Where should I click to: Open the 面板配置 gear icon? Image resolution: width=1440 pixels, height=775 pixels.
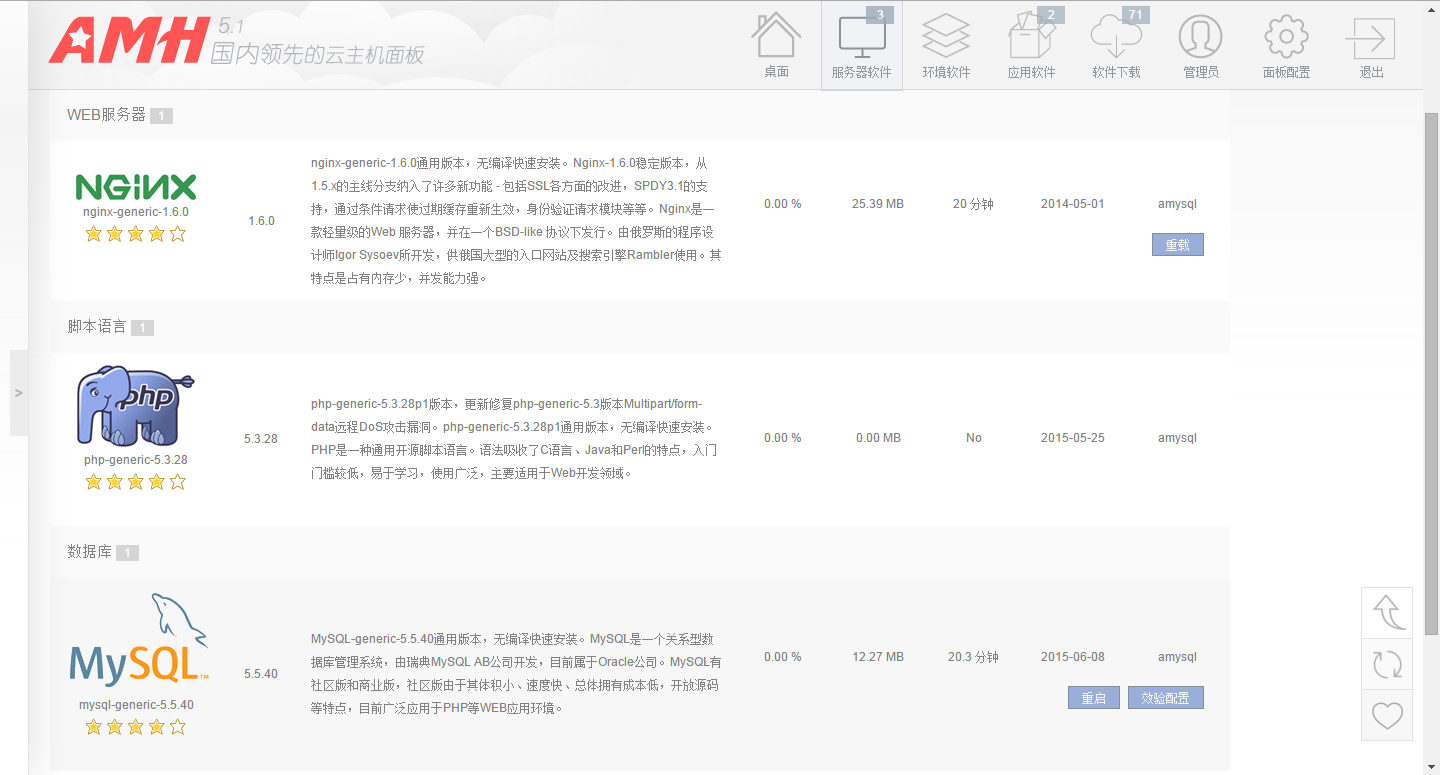(x=1286, y=38)
